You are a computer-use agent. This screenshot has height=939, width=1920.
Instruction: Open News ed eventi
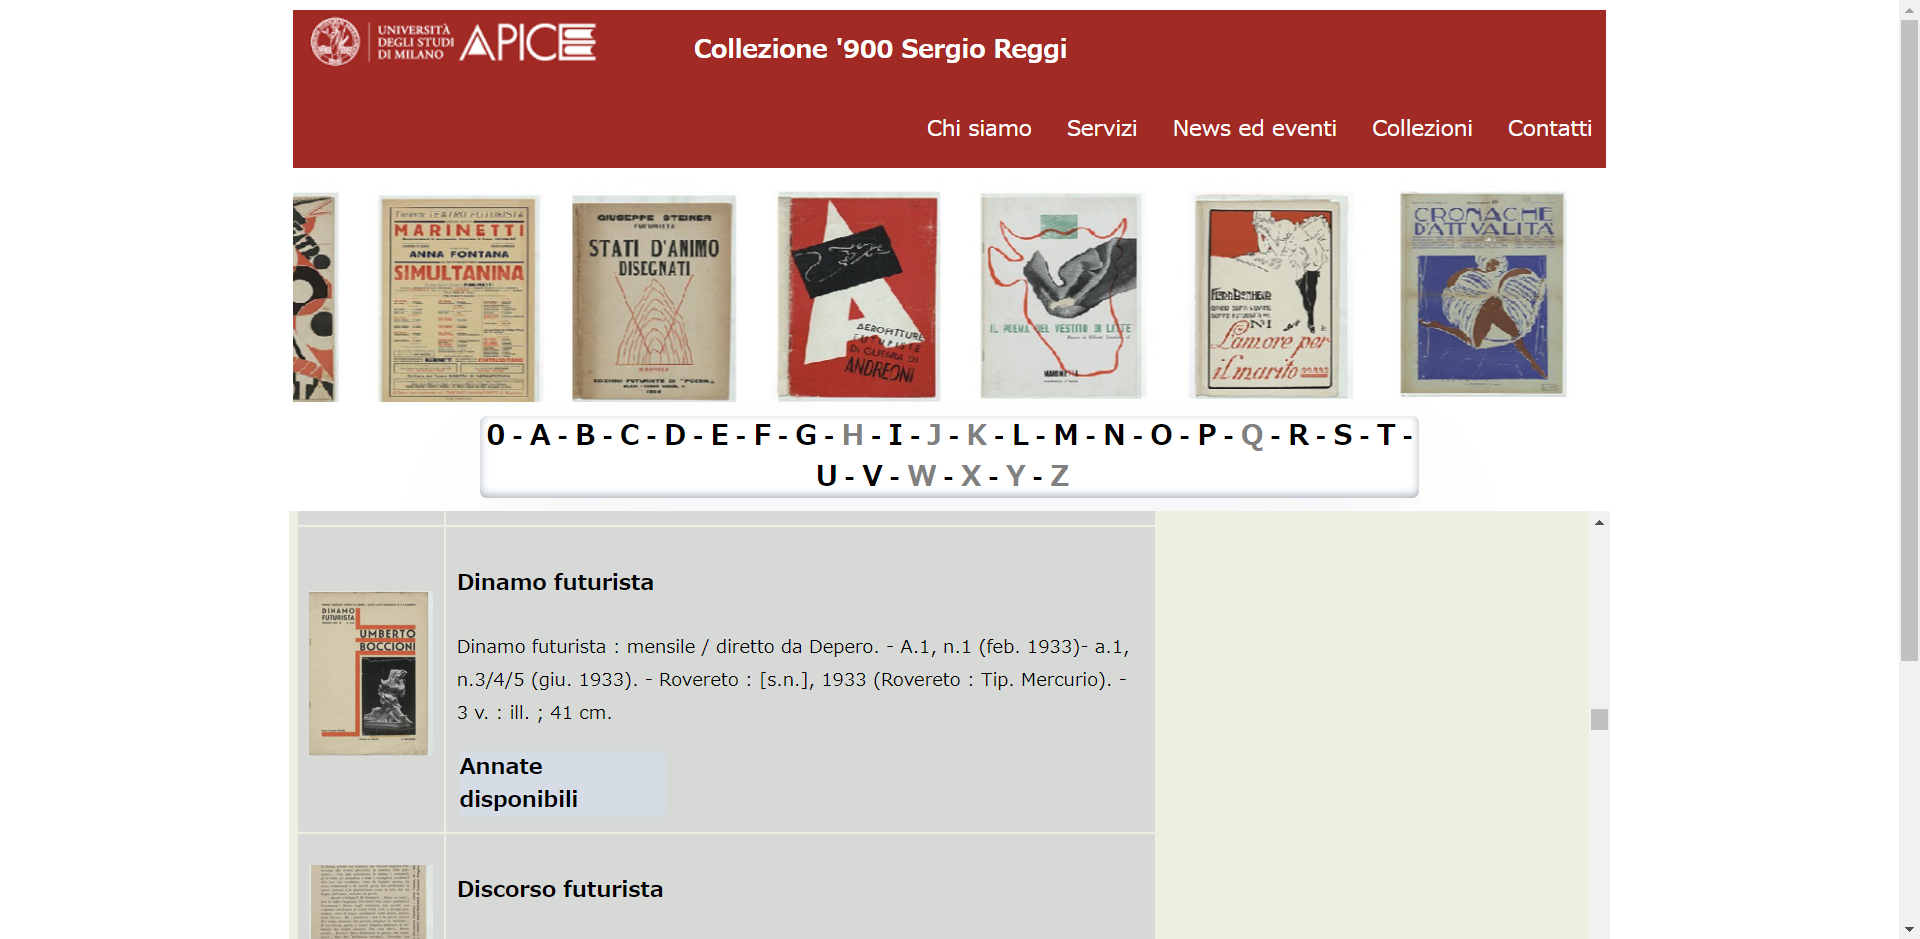point(1254,128)
